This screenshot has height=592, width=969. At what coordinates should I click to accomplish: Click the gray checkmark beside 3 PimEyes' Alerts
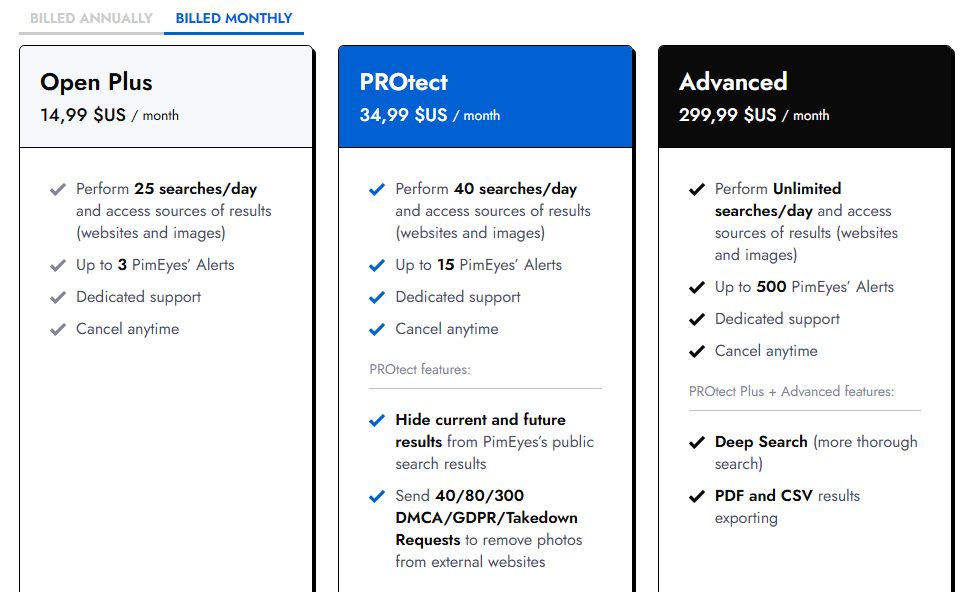tap(58, 265)
